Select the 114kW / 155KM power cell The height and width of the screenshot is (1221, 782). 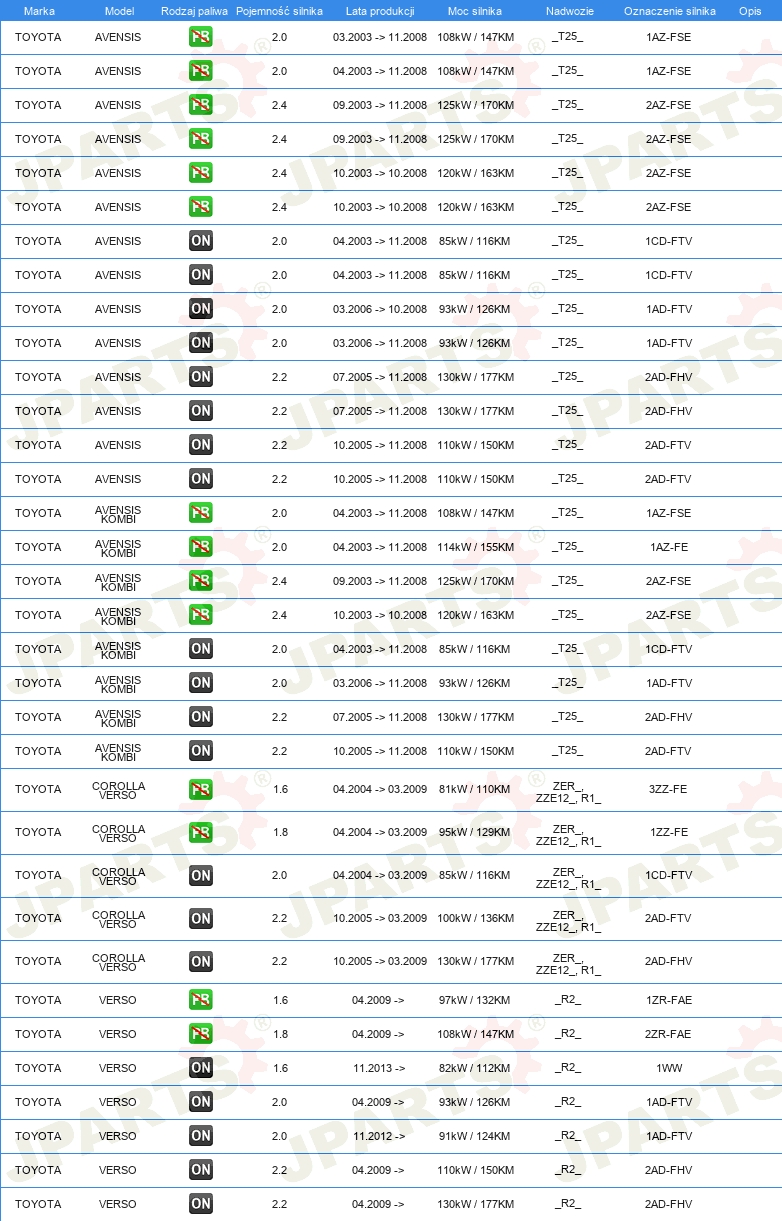coord(476,547)
